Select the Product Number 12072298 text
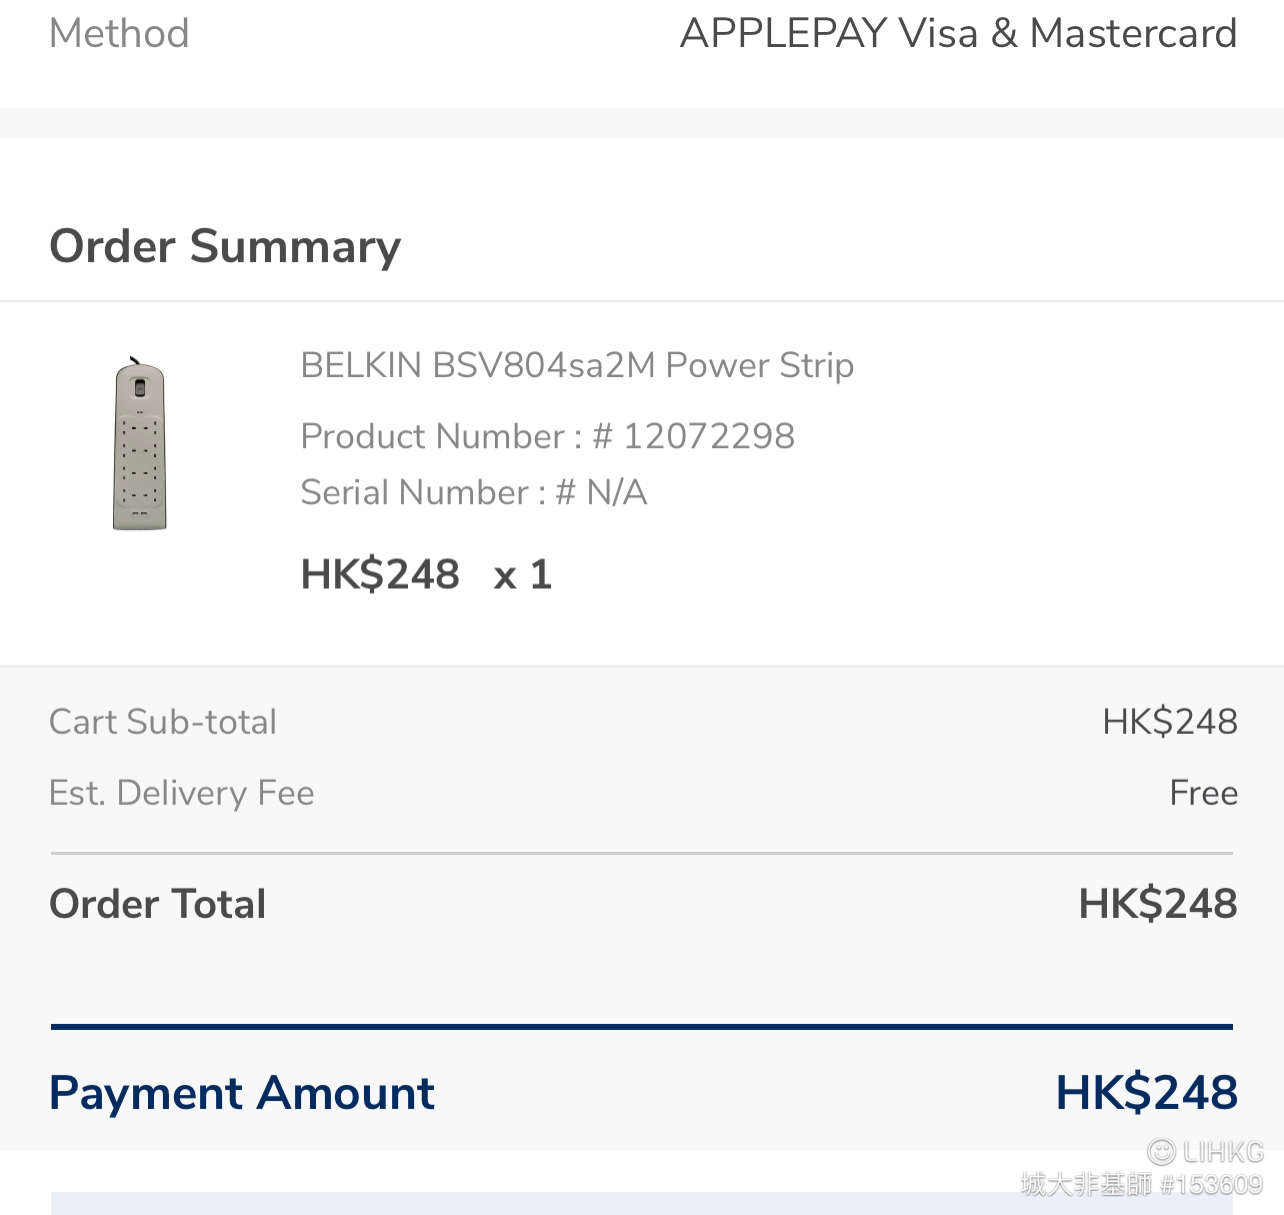1284x1215 pixels. pyautogui.click(x=547, y=436)
